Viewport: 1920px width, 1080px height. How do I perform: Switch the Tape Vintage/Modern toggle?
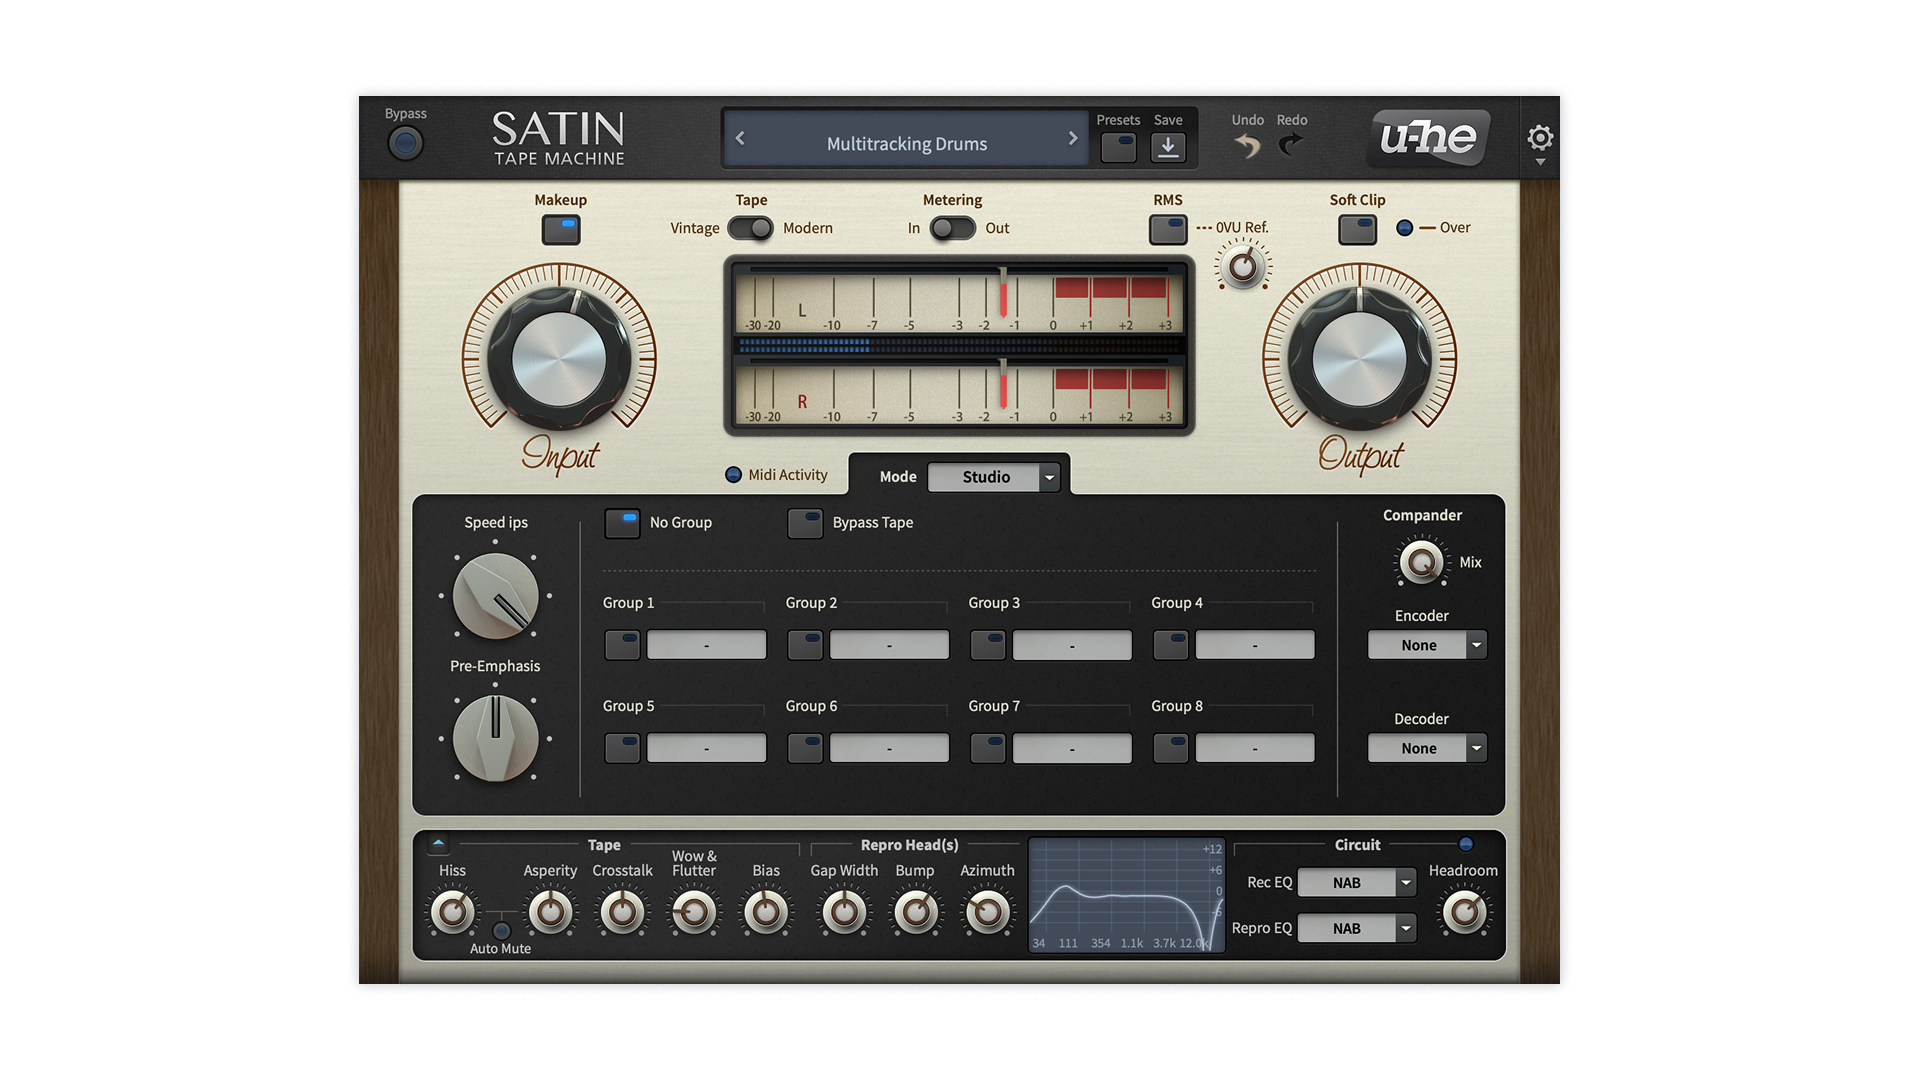click(x=751, y=228)
